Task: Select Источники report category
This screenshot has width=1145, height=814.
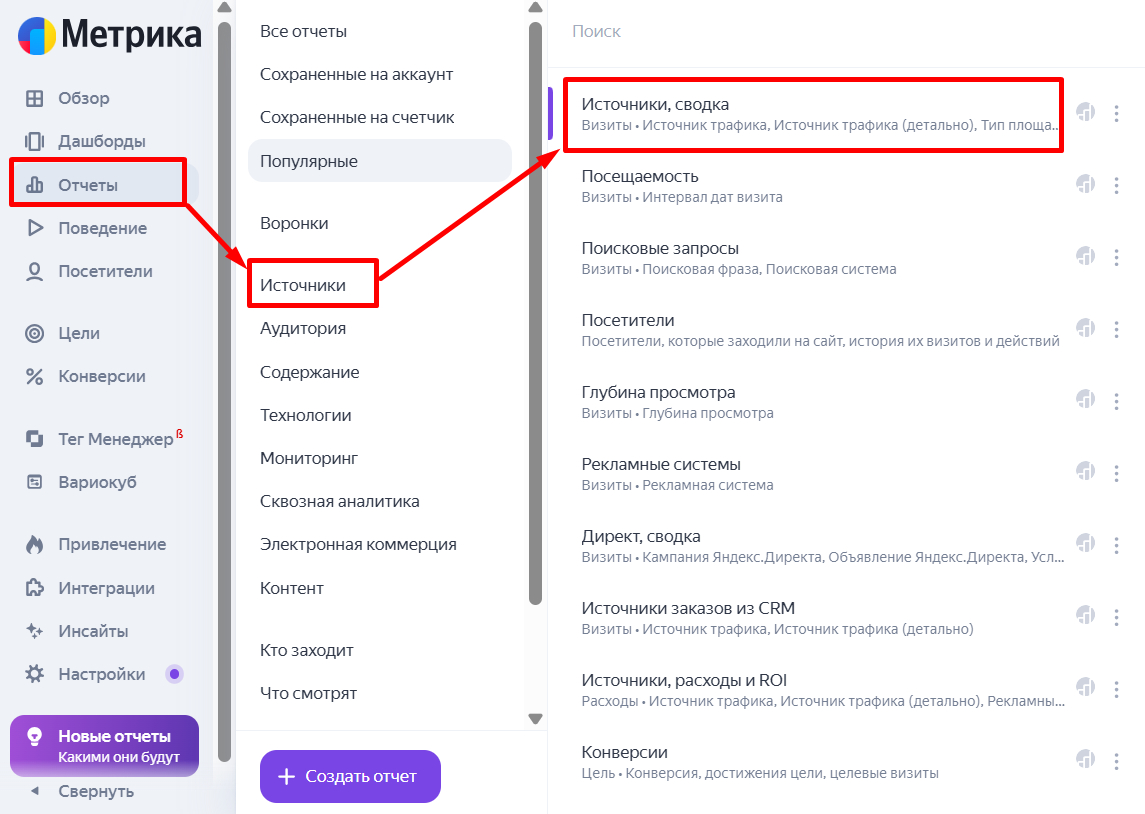Action: (x=303, y=285)
